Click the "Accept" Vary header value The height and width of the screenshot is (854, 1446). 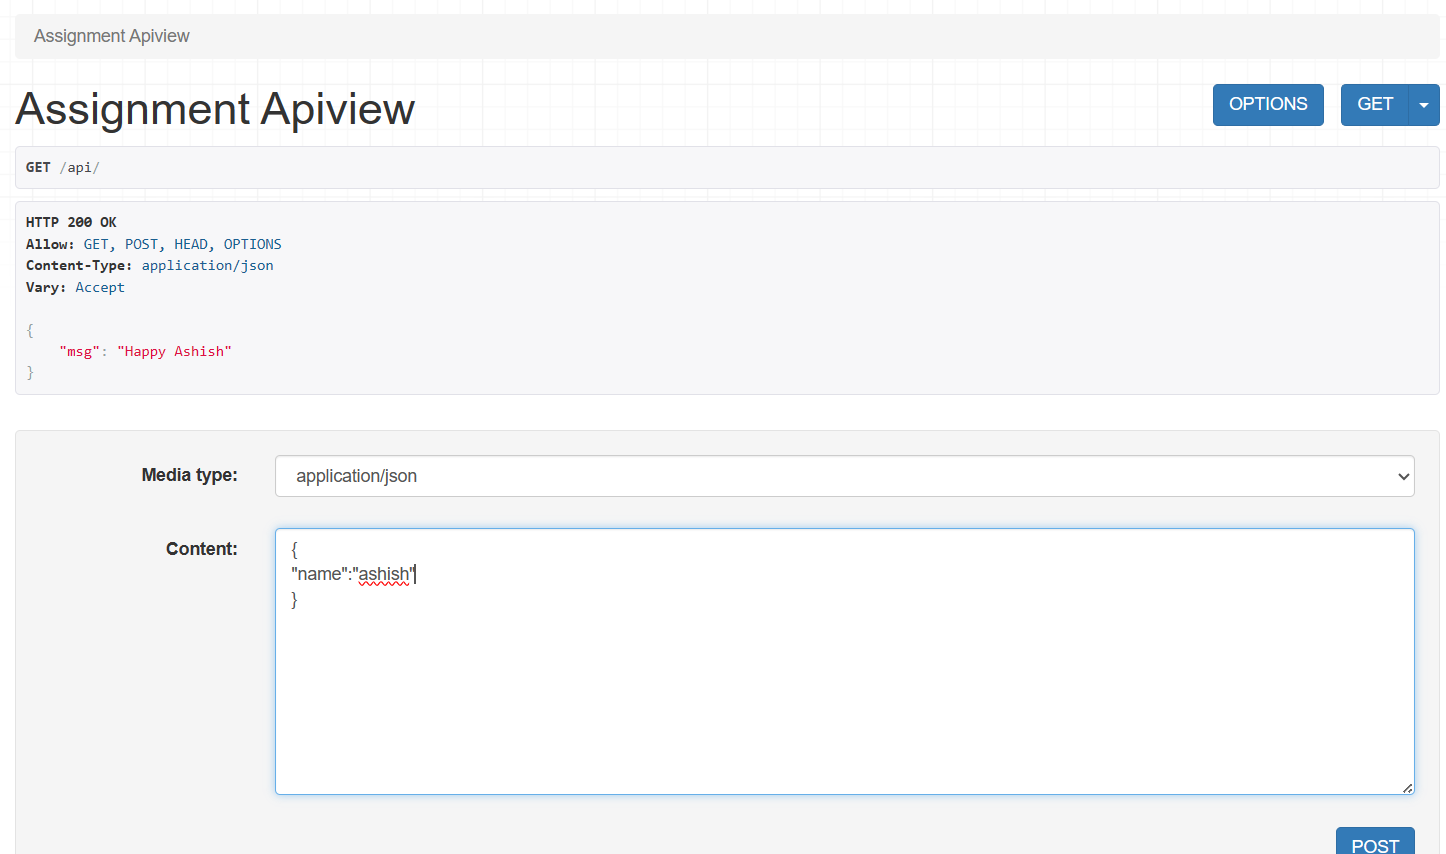click(100, 287)
